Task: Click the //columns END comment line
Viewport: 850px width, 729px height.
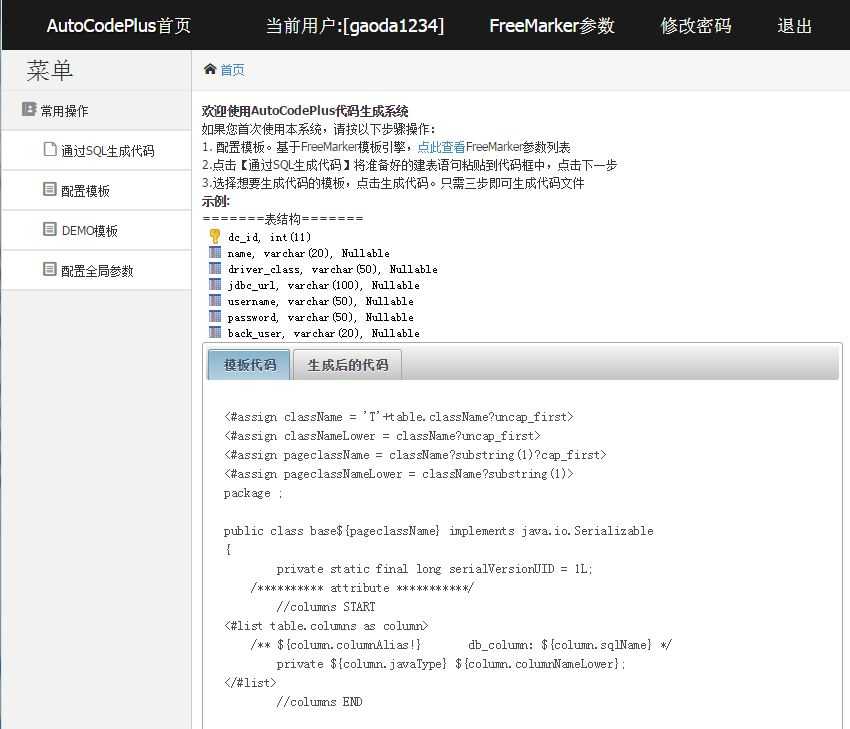Action: click(x=319, y=701)
